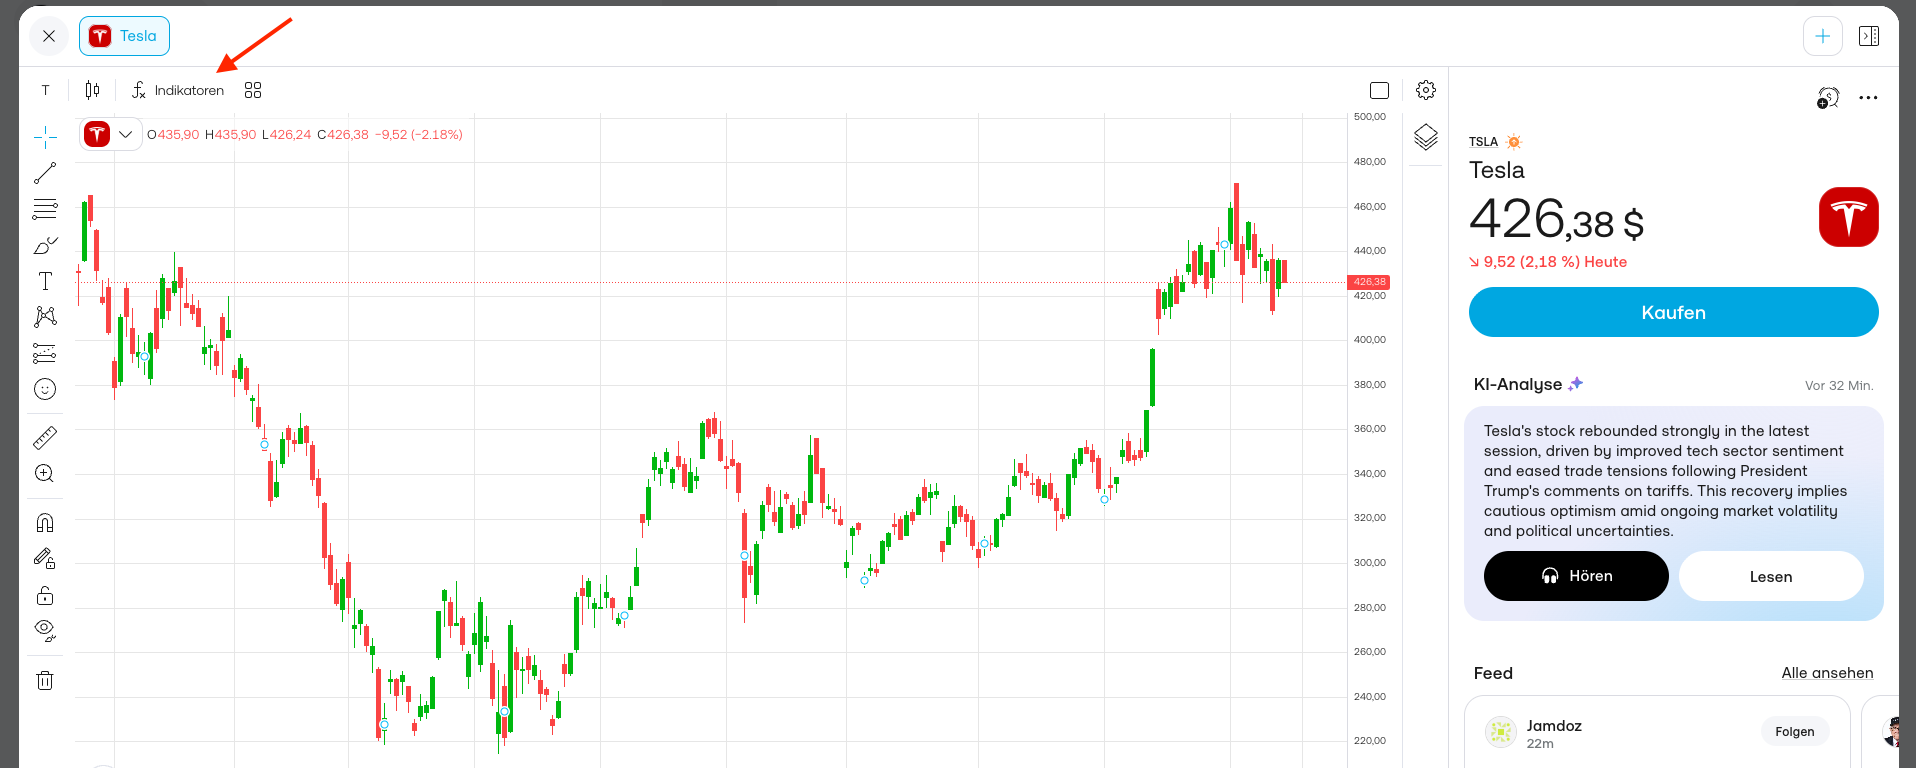
Task: Open chart settings gear
Action: 1426,90
